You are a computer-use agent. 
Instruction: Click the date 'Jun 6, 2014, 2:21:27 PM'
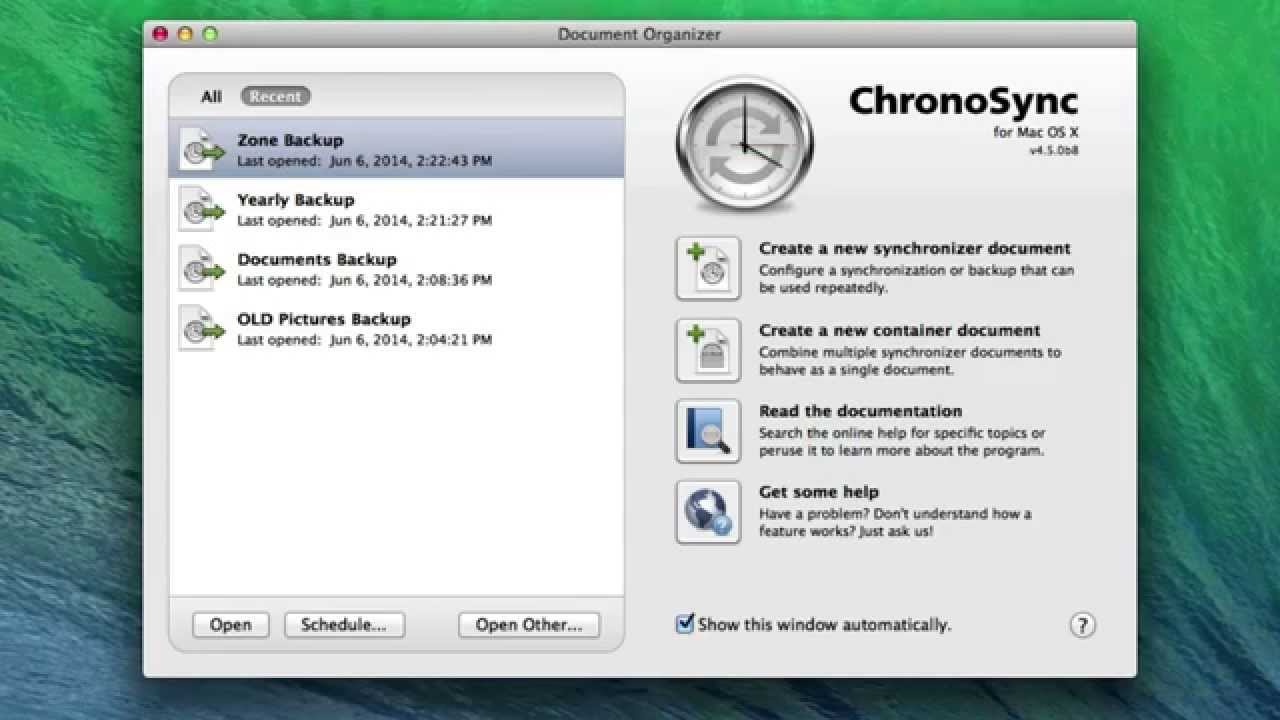(x=411, y=221)
